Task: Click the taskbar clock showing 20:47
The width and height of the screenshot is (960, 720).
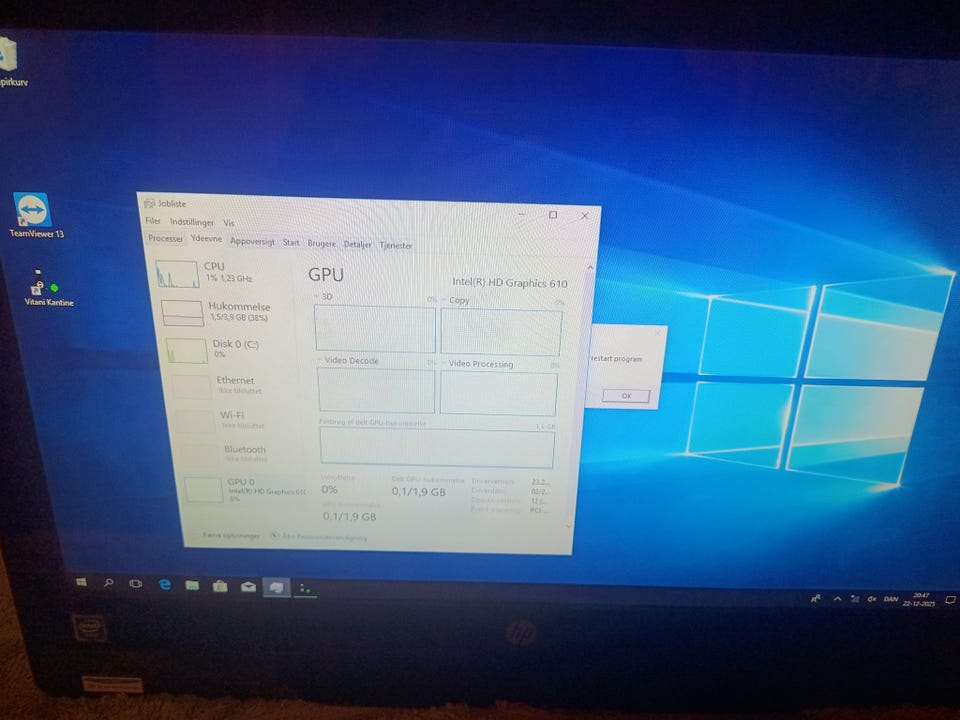Action: 920,599
